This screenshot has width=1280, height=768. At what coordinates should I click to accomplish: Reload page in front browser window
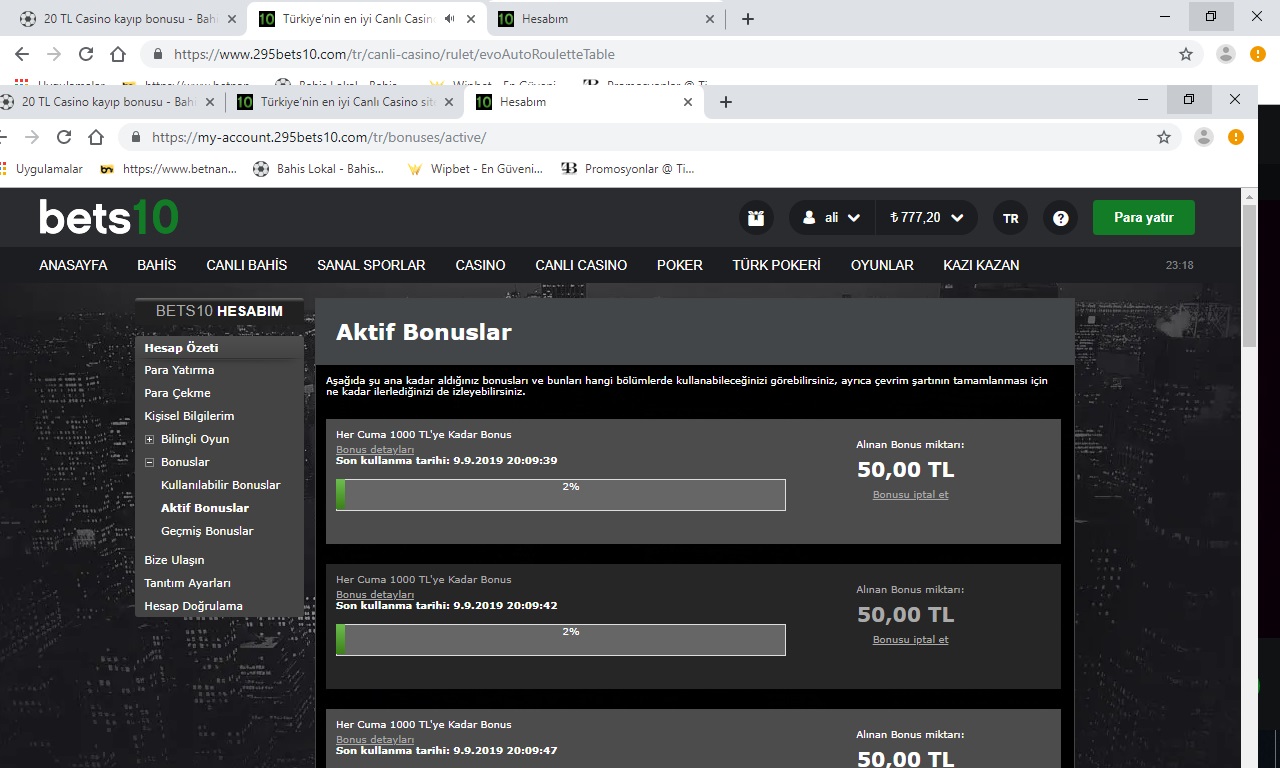(64, 137)
